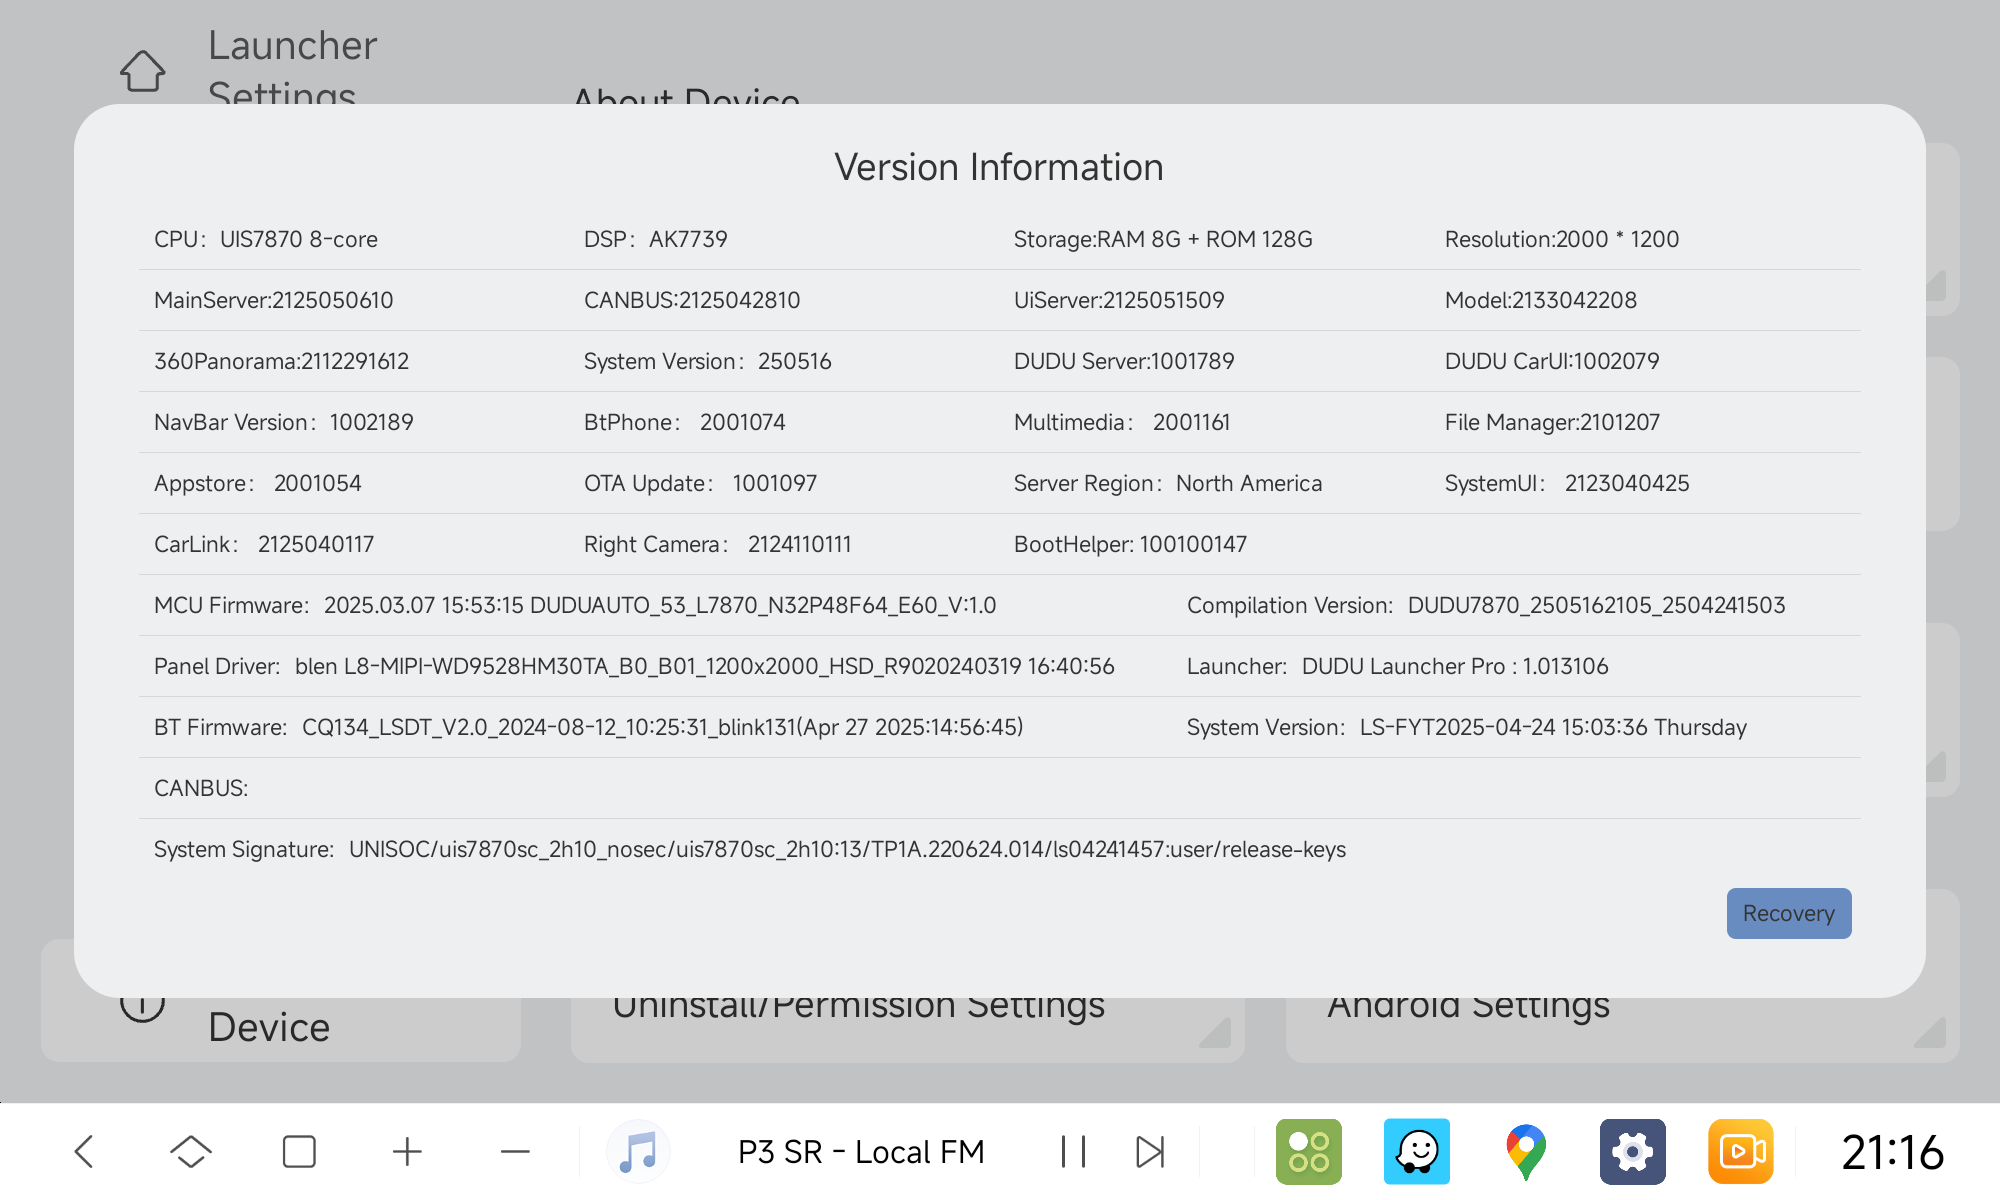Open the settings gear app
This screenshot has width=2000, height=1200.
point(1632,1151)
